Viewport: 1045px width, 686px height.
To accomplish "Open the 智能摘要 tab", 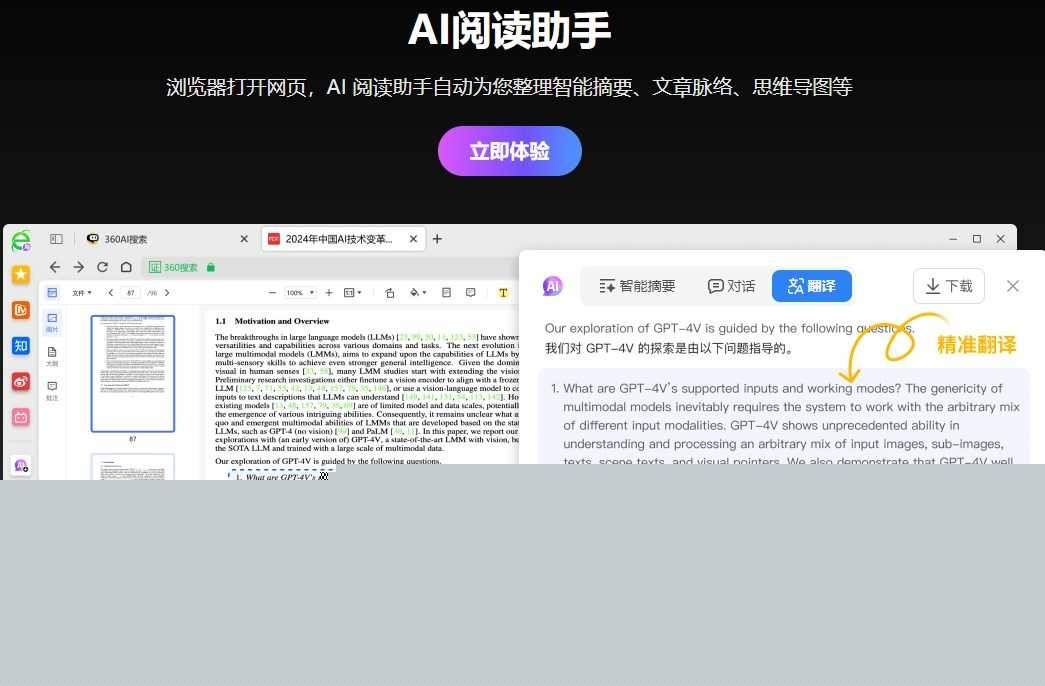I will (x=637, y=286).
